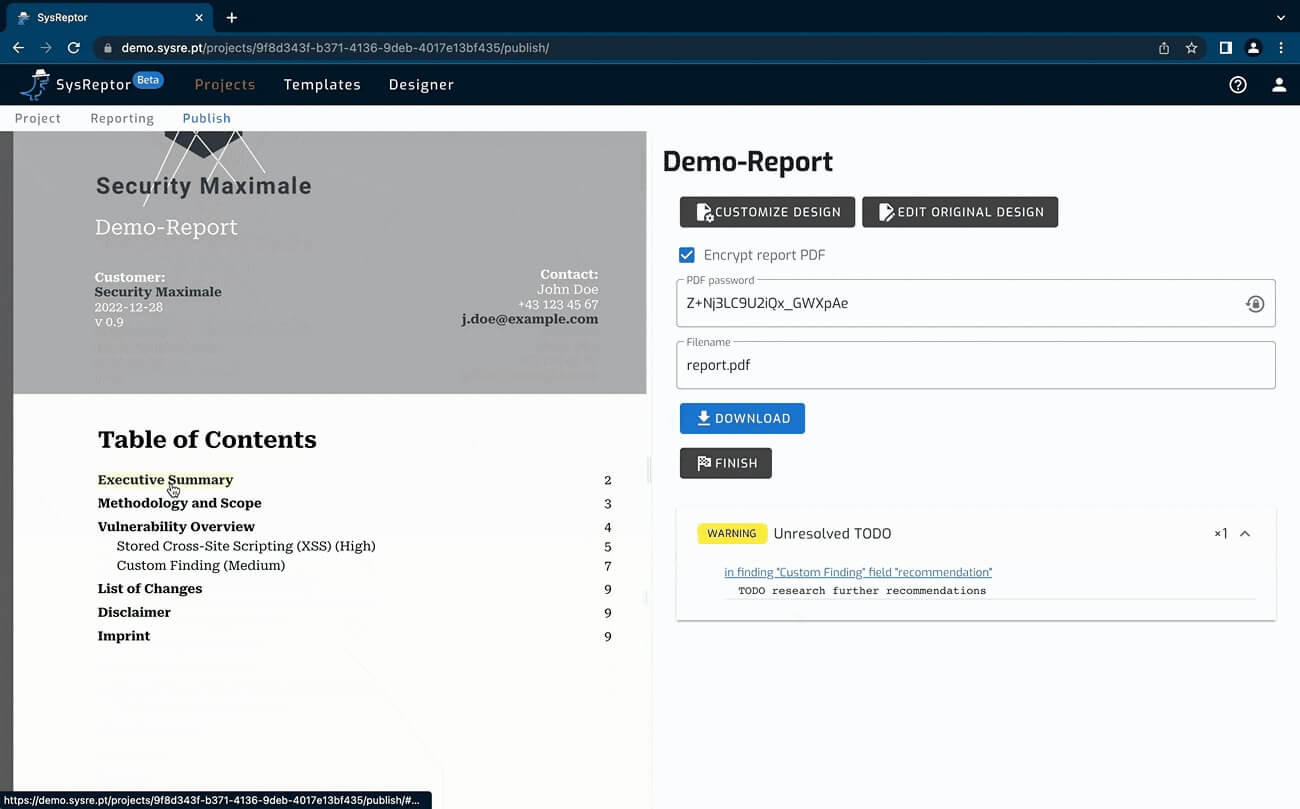Close the SysReptor browser tab

click(x=199, y=17)
